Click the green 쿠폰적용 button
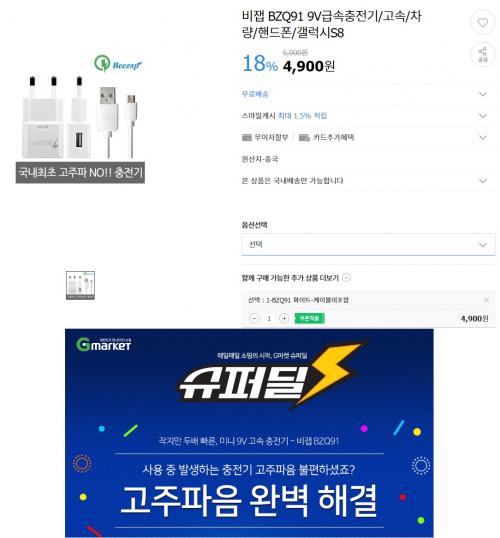 309,318
